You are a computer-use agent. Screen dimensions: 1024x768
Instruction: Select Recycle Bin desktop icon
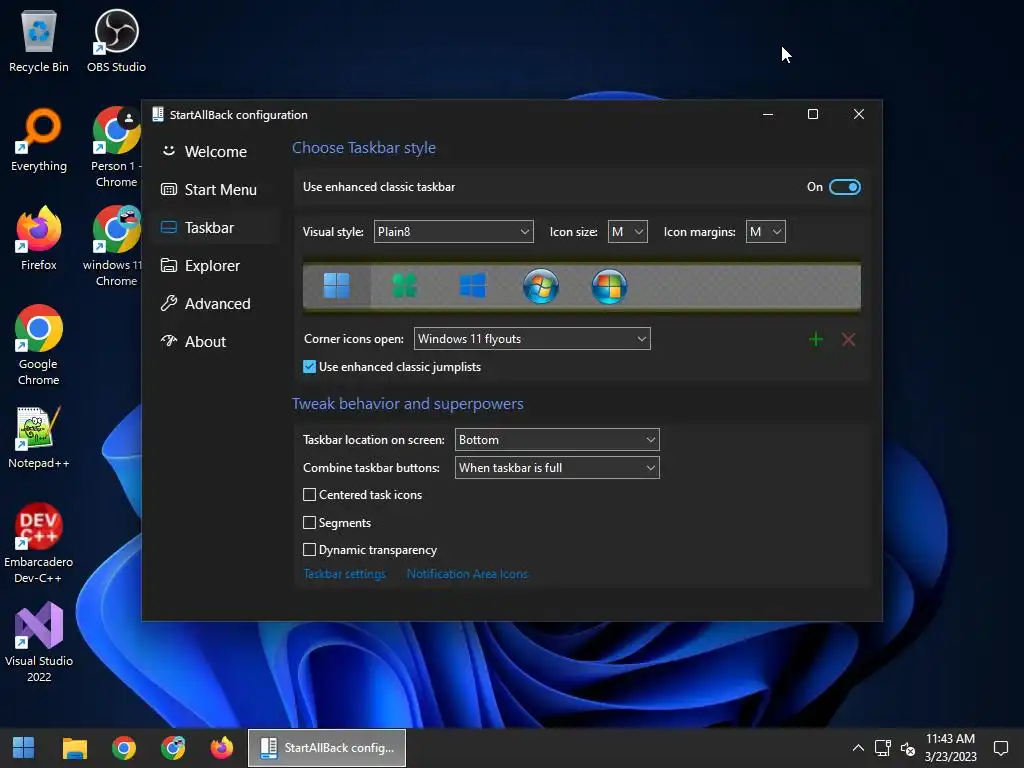click(x=39, y=40)
